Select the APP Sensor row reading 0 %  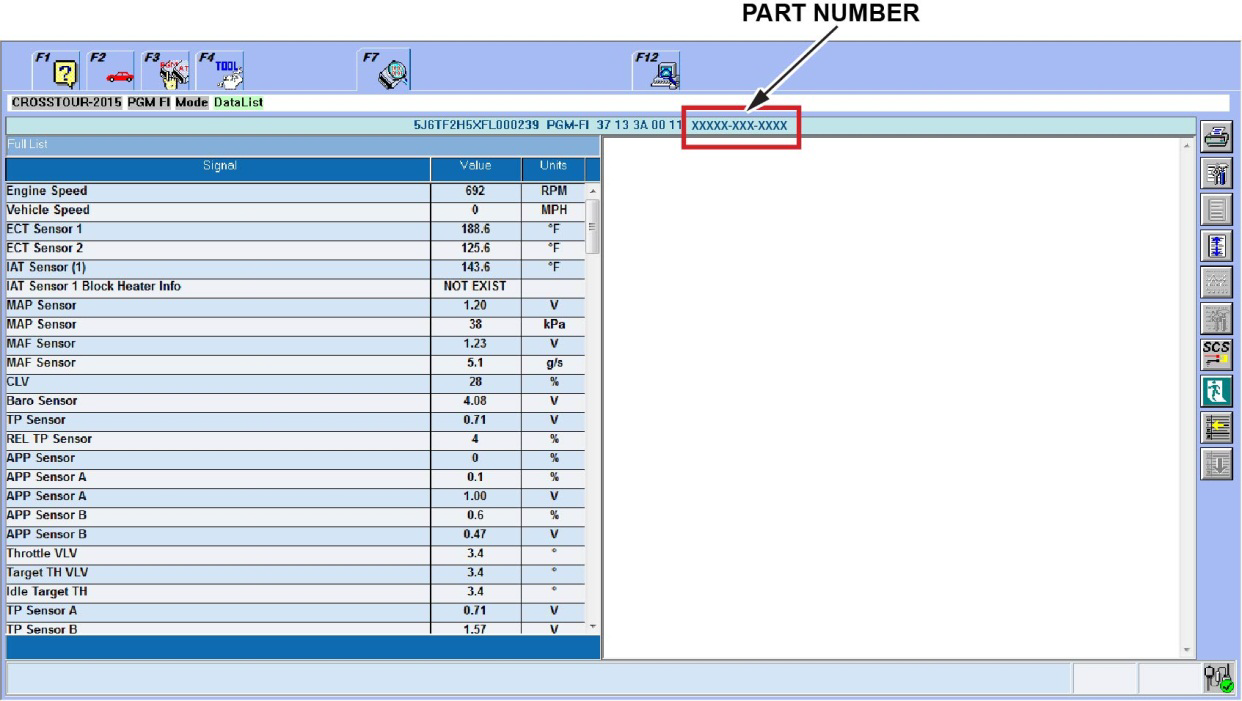294,457
